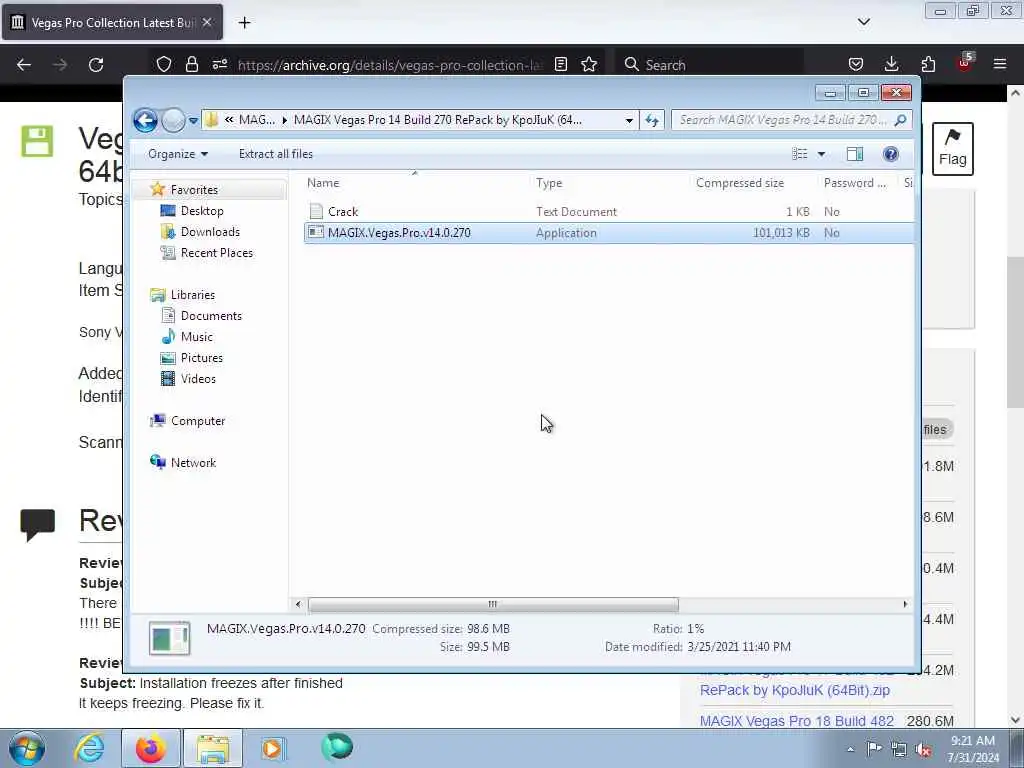
Task: Open the view options dropdown arrow
Action: [822, 154]
